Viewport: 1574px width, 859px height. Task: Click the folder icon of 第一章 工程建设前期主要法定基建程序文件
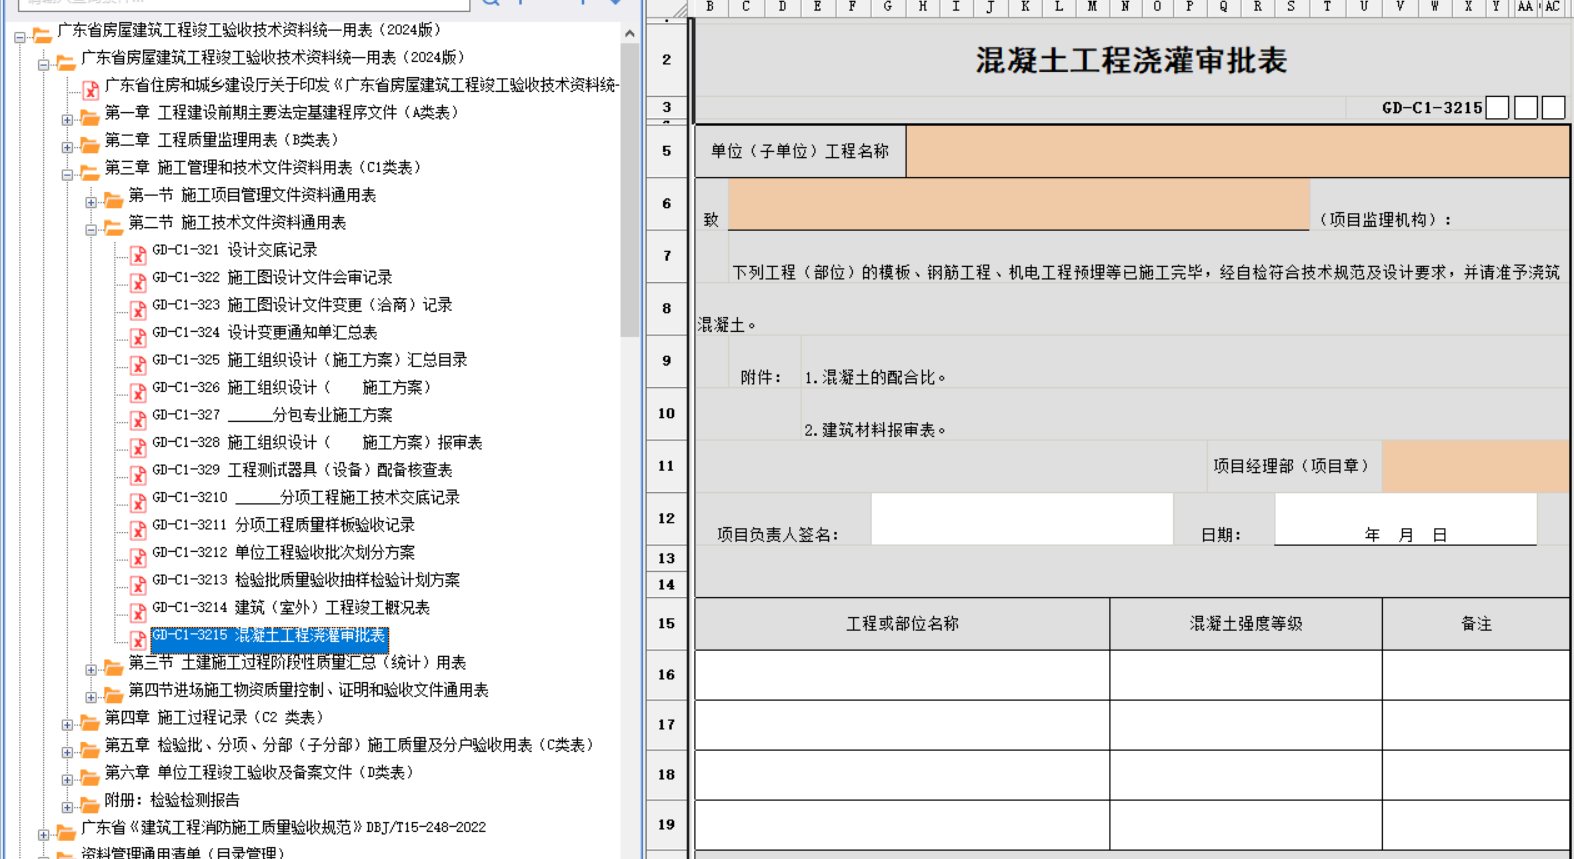pyautogui.click(x=90, y=116)
